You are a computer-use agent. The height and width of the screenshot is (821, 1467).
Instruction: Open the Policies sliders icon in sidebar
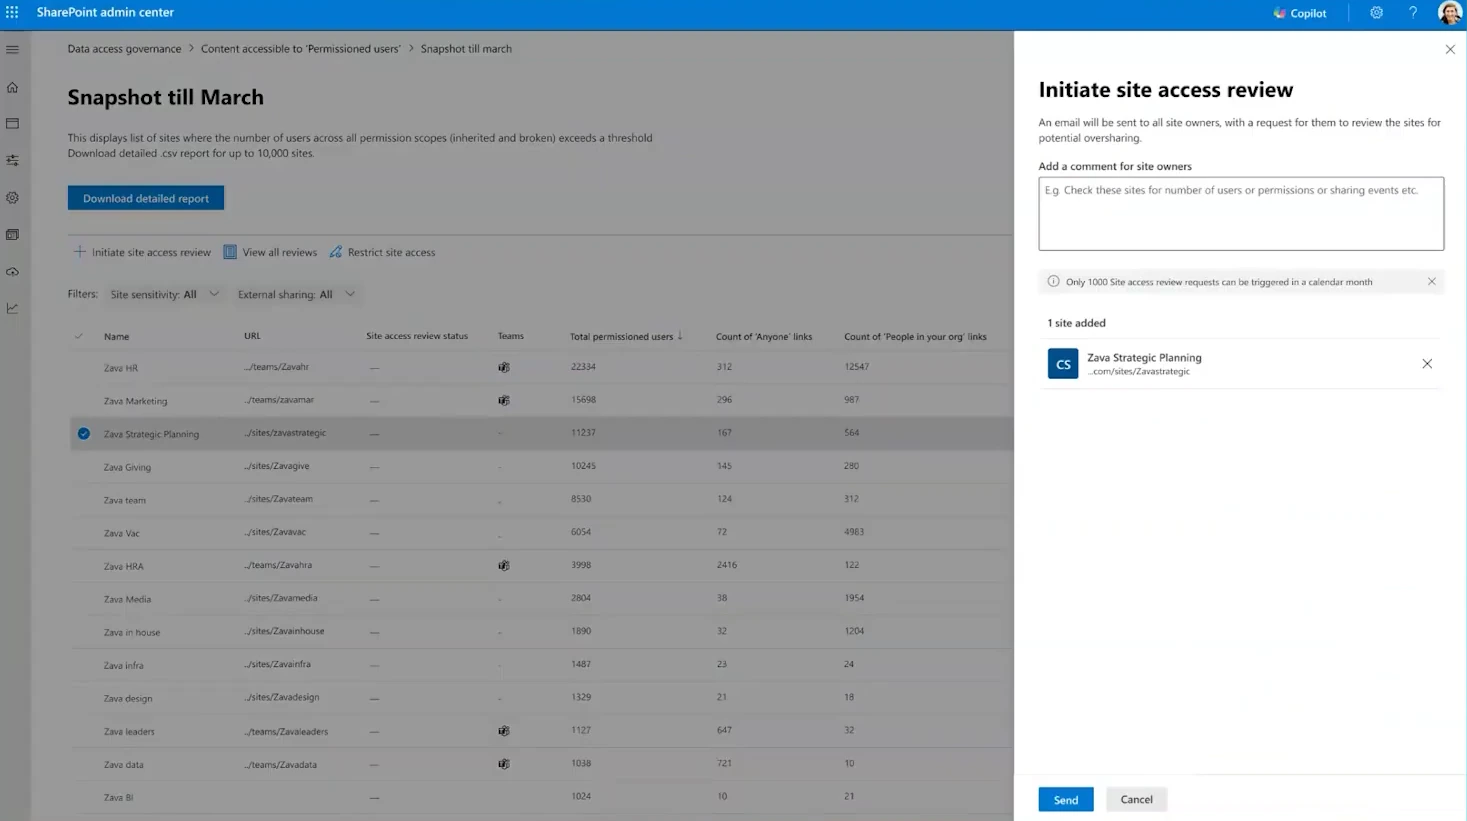coord(13,160)
